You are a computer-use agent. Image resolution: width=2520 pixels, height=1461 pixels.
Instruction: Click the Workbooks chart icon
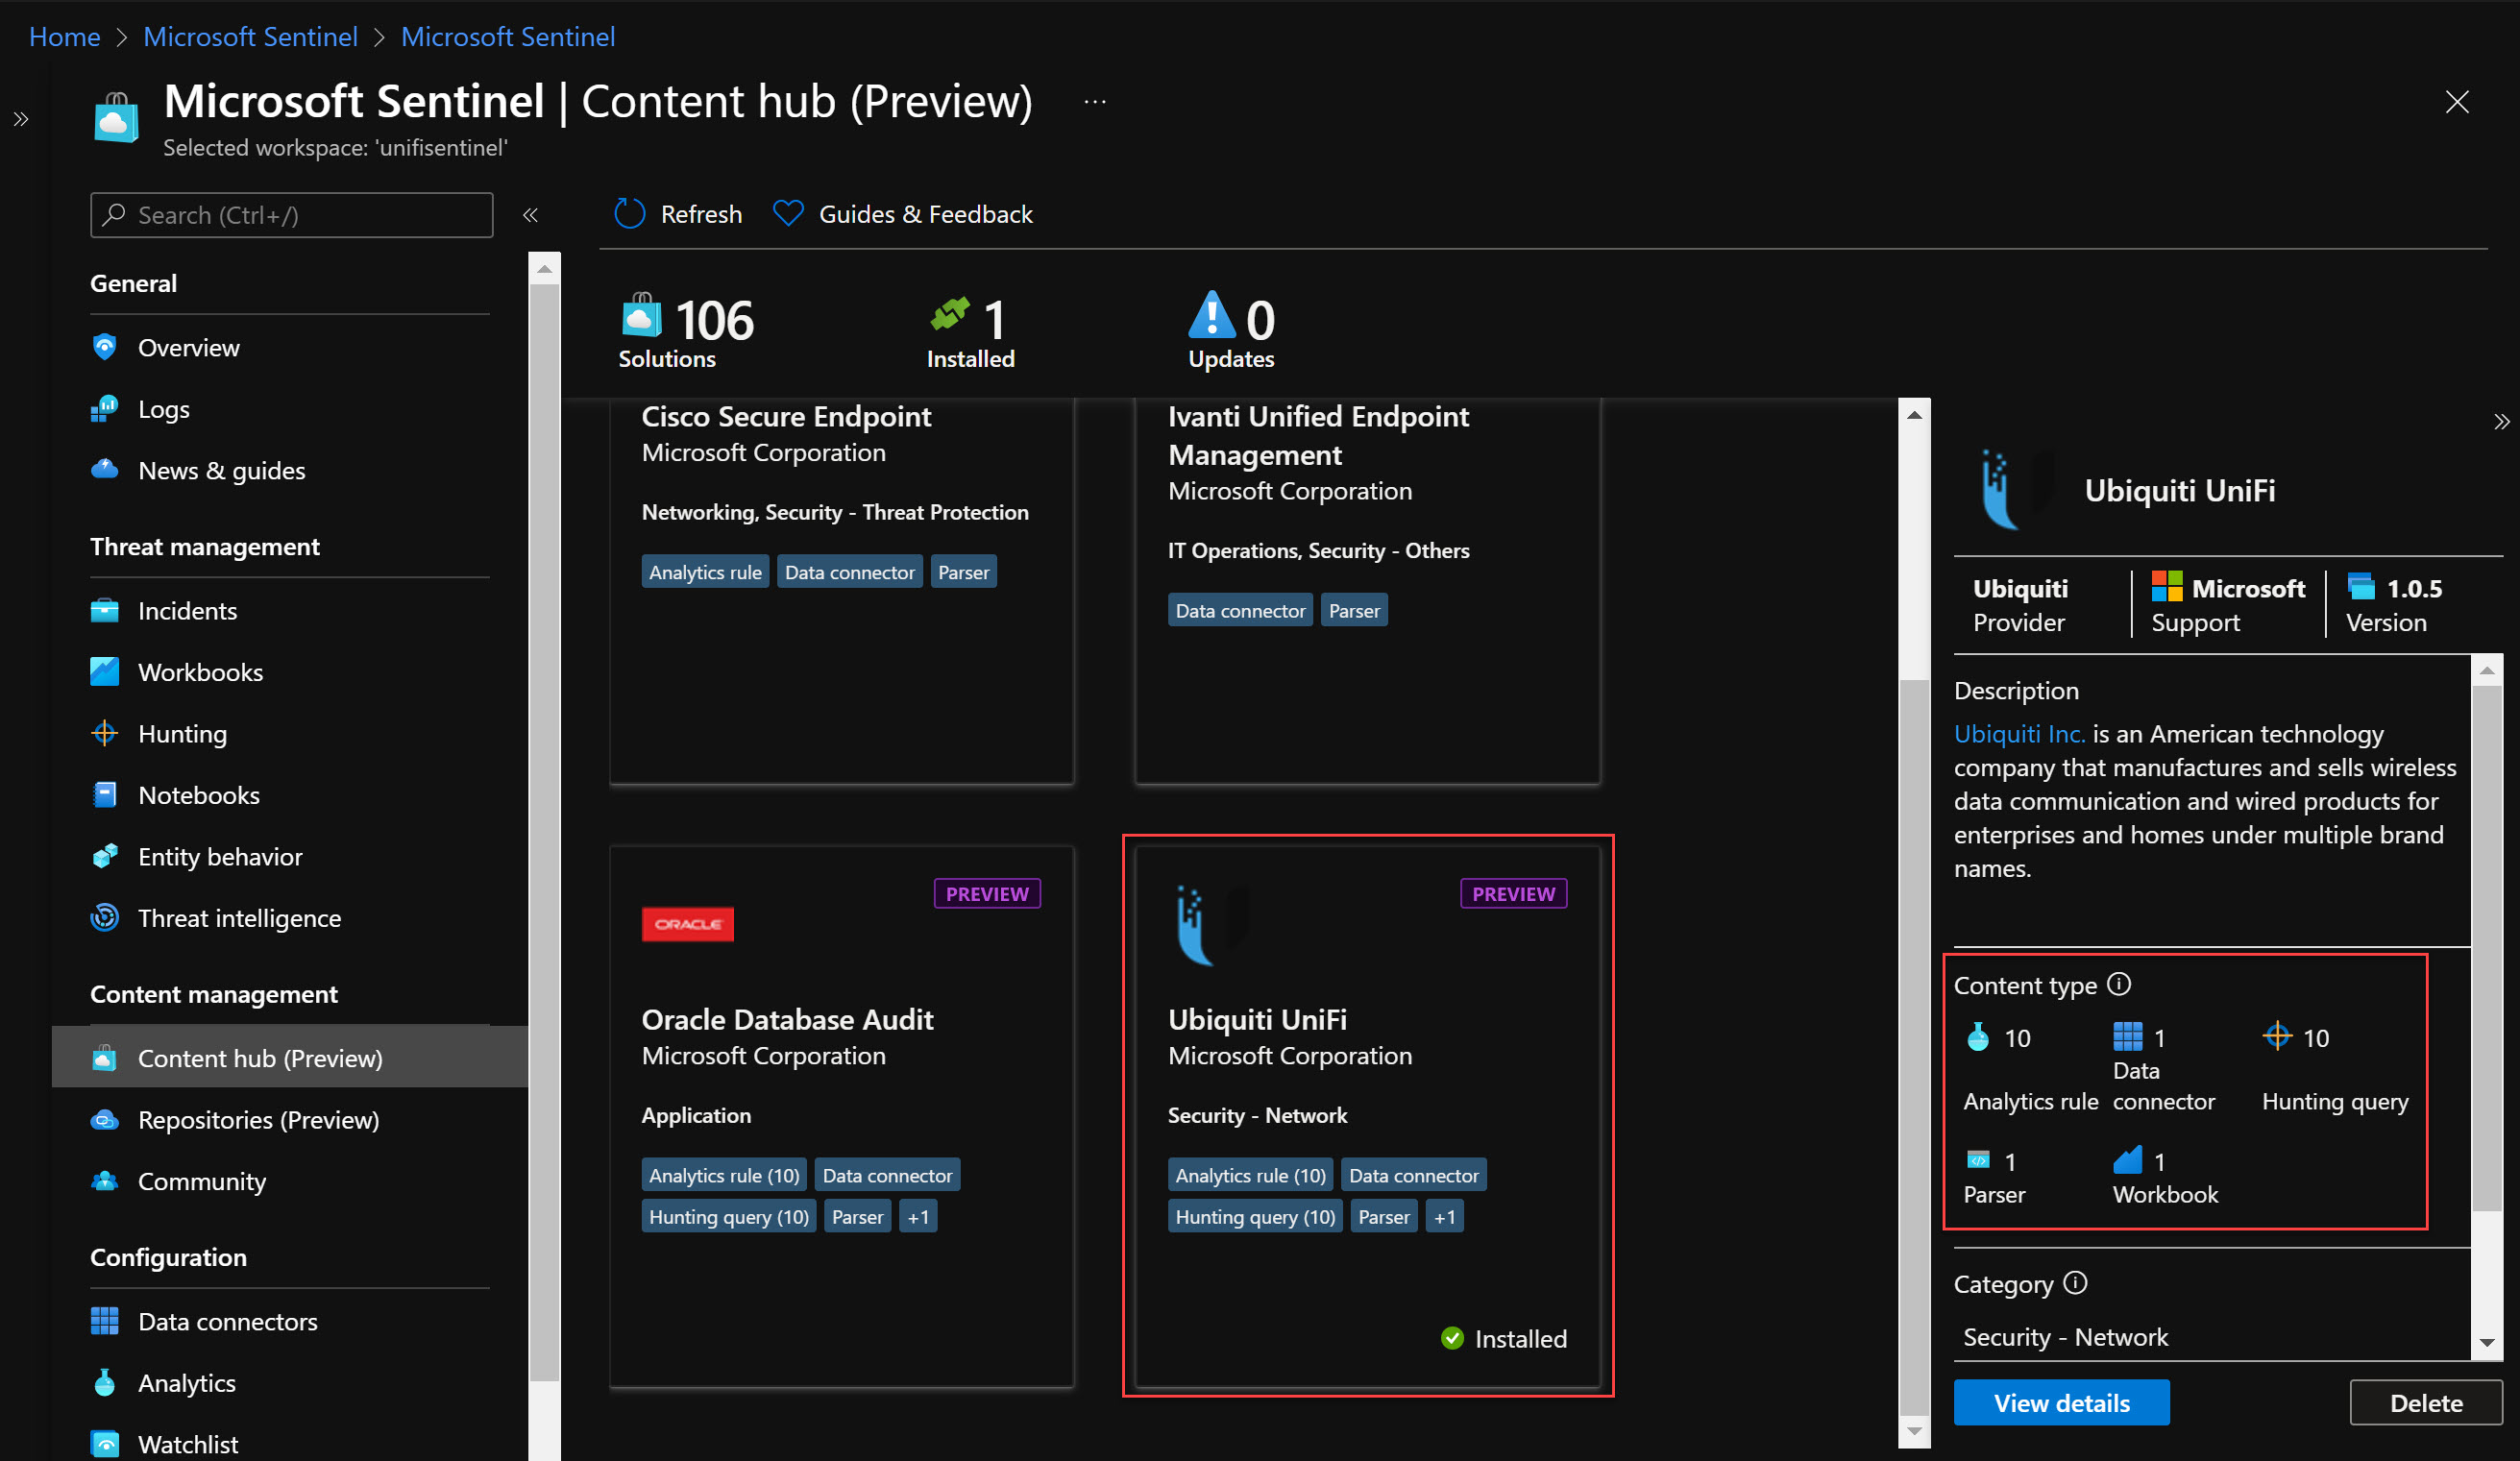click(104, 672)
